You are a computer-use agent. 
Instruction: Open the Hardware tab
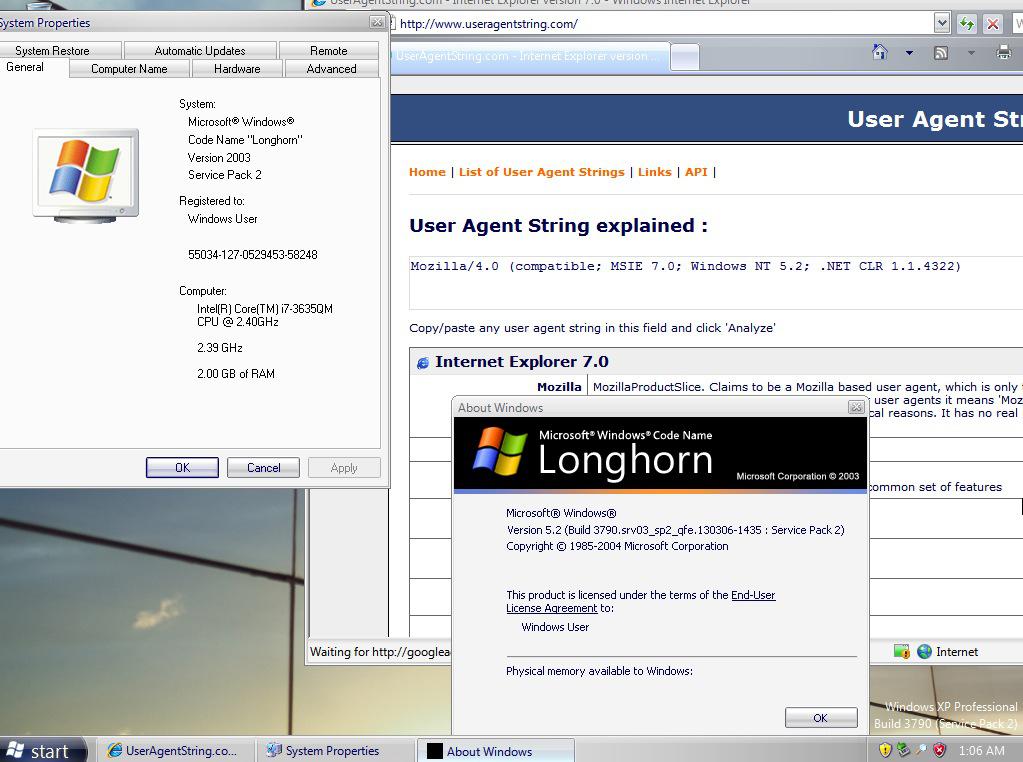point(237,69)
